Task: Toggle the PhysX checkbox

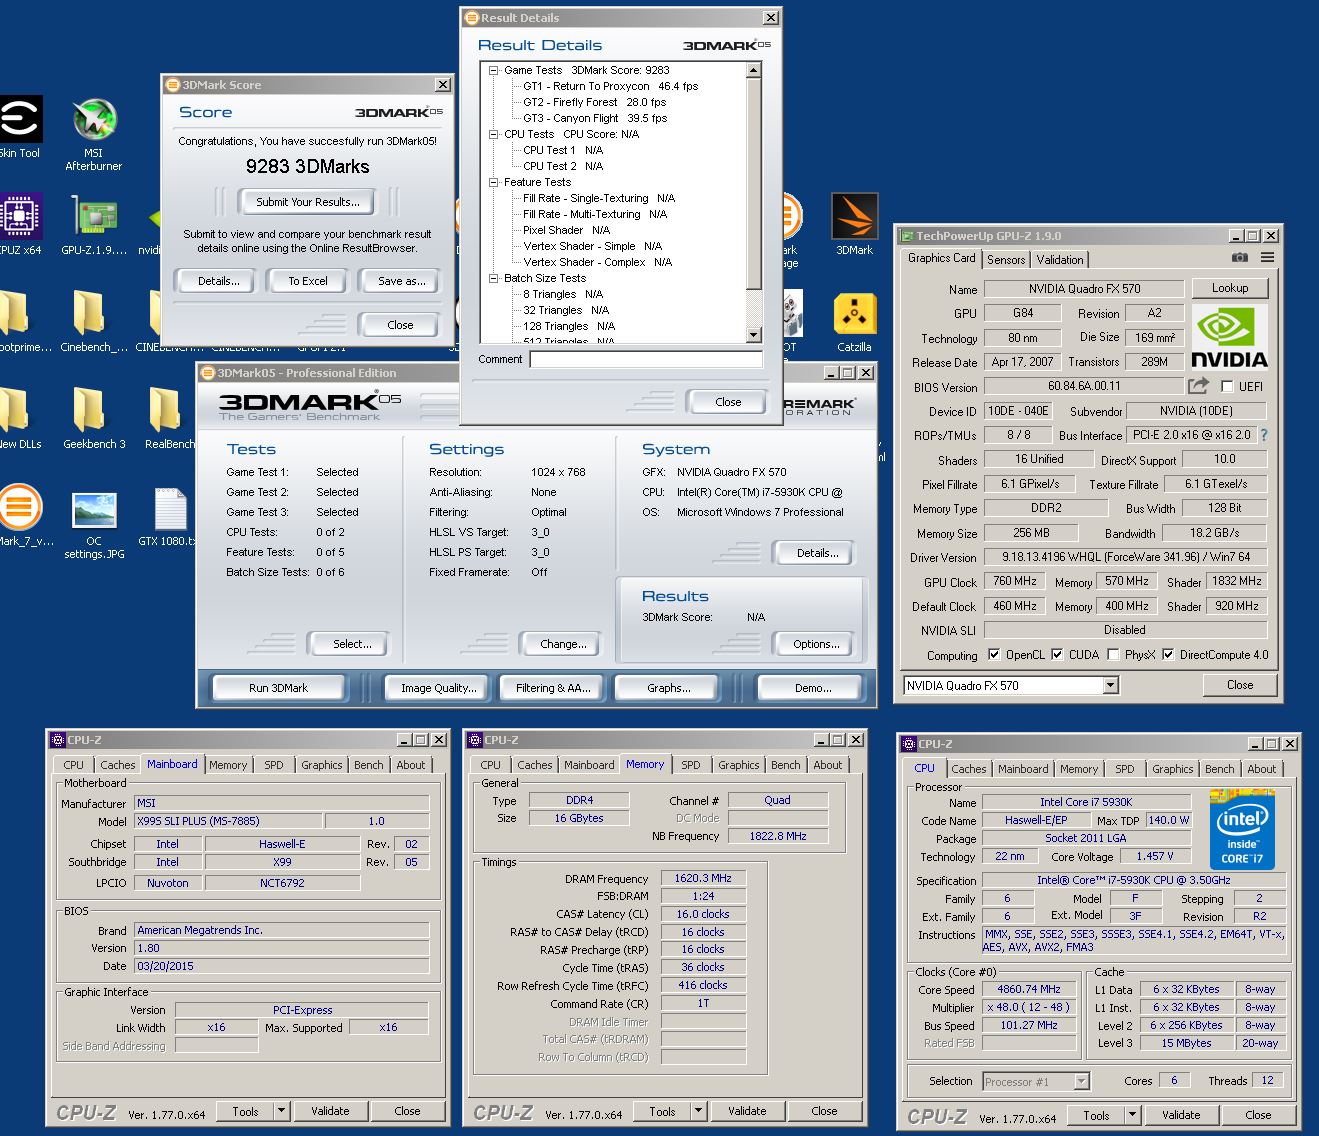Action: pyautogui.click(x=1113, y=655)
